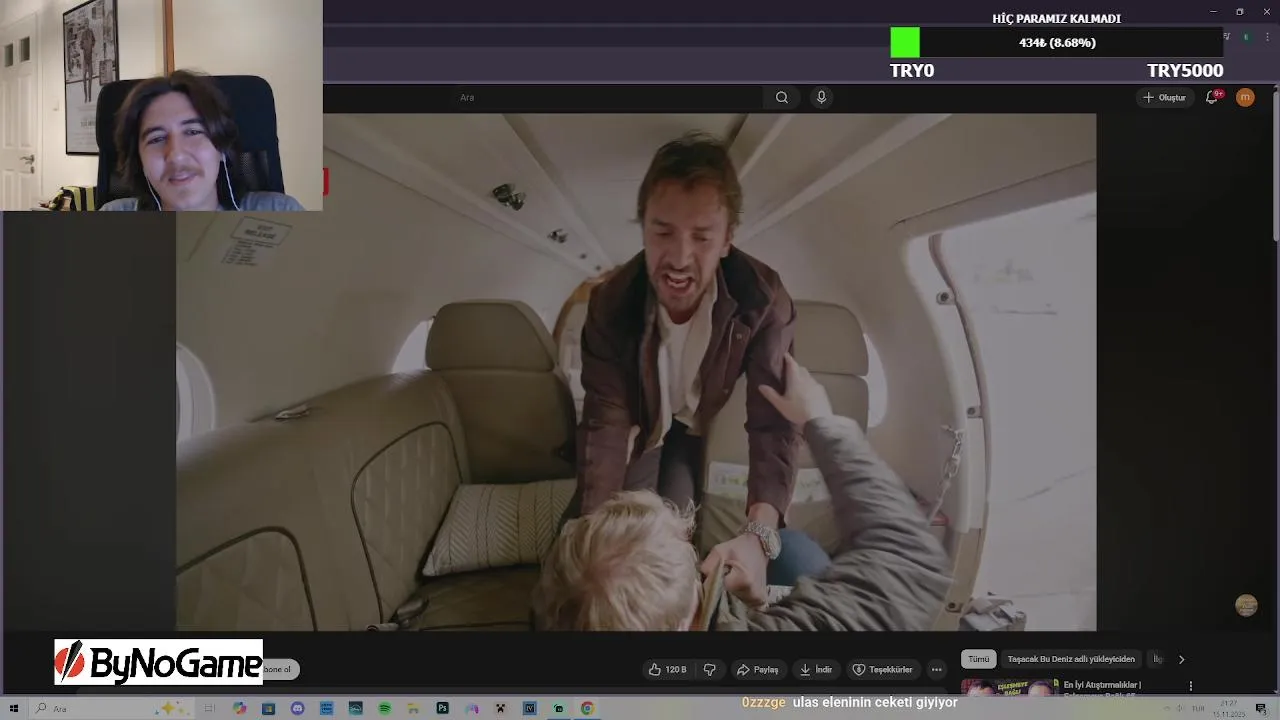The image size is (1280, 720).
Task: Open En İyi Atıştırmalıklar video thumbnail
Action: tap(1009, 686)
